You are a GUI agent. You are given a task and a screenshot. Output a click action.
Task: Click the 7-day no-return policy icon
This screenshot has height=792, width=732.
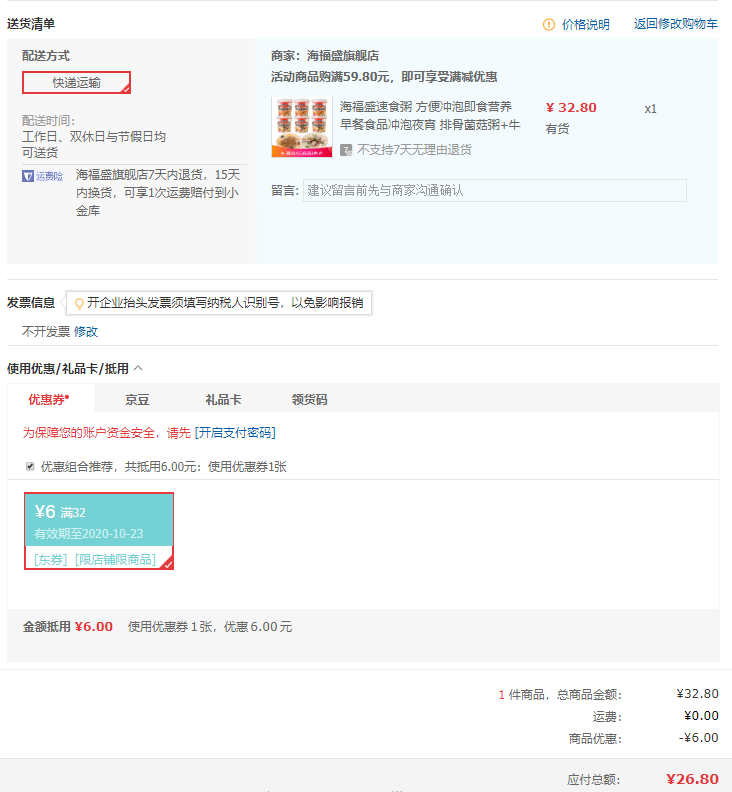pos(346,150)
